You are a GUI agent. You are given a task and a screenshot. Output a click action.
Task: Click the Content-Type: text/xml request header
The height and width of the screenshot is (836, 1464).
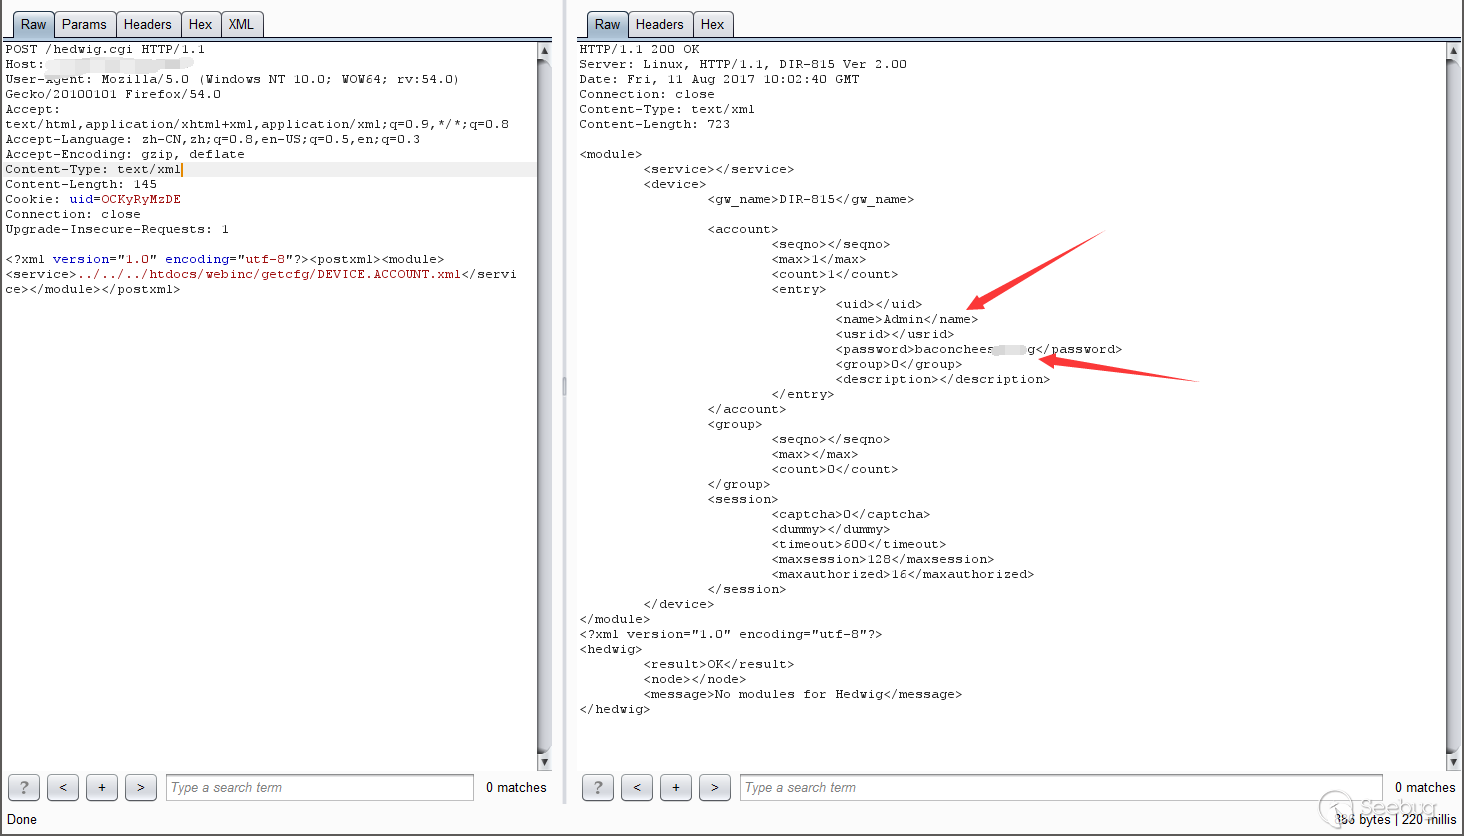[x=93, y=169]
